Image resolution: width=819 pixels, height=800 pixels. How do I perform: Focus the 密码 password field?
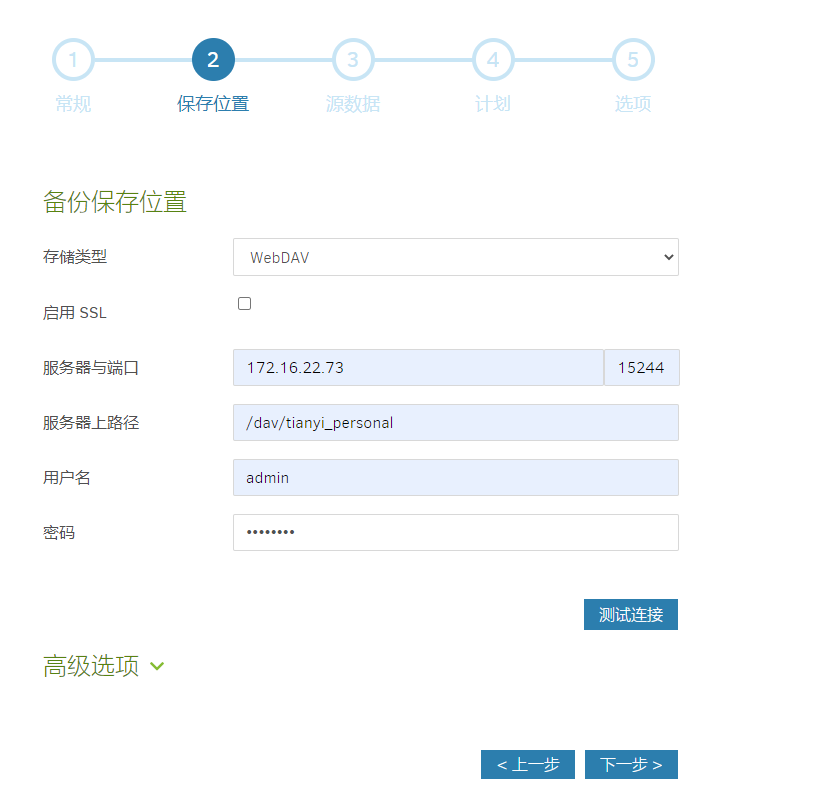[455, 533]
